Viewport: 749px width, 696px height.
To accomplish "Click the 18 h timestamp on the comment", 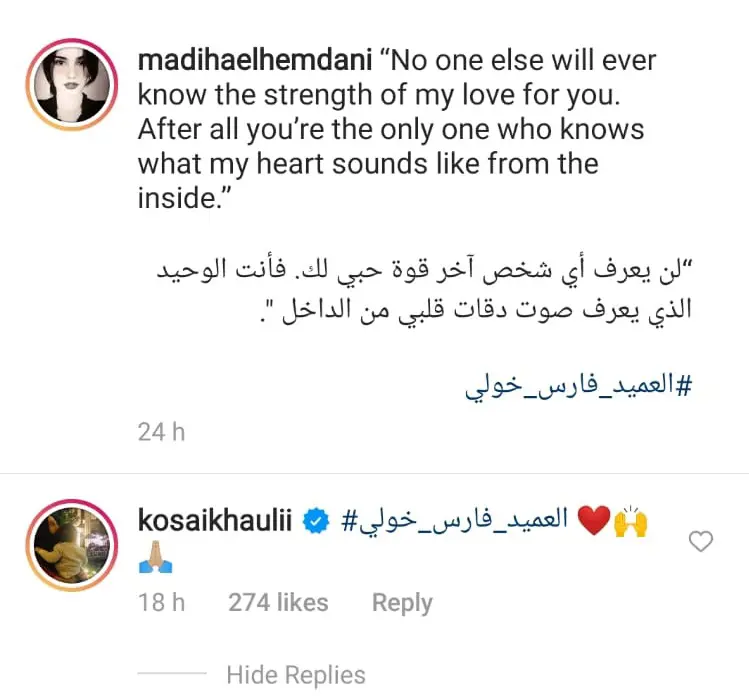I will click(x=161, y=602).
